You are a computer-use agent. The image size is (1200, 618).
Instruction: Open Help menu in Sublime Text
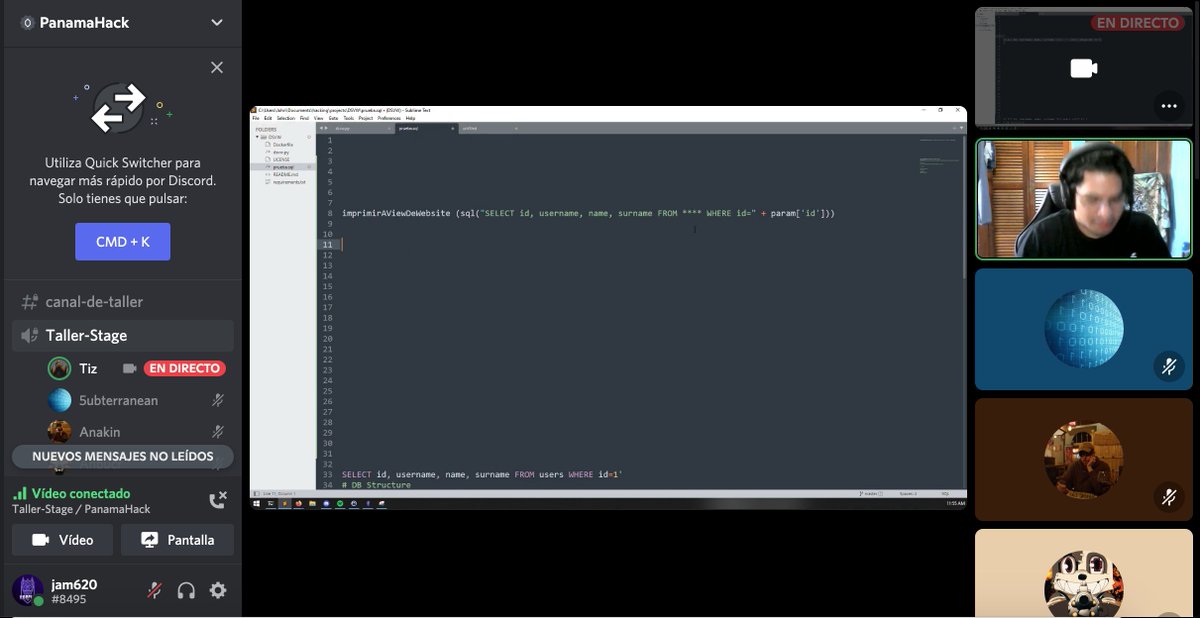[410, 118]
